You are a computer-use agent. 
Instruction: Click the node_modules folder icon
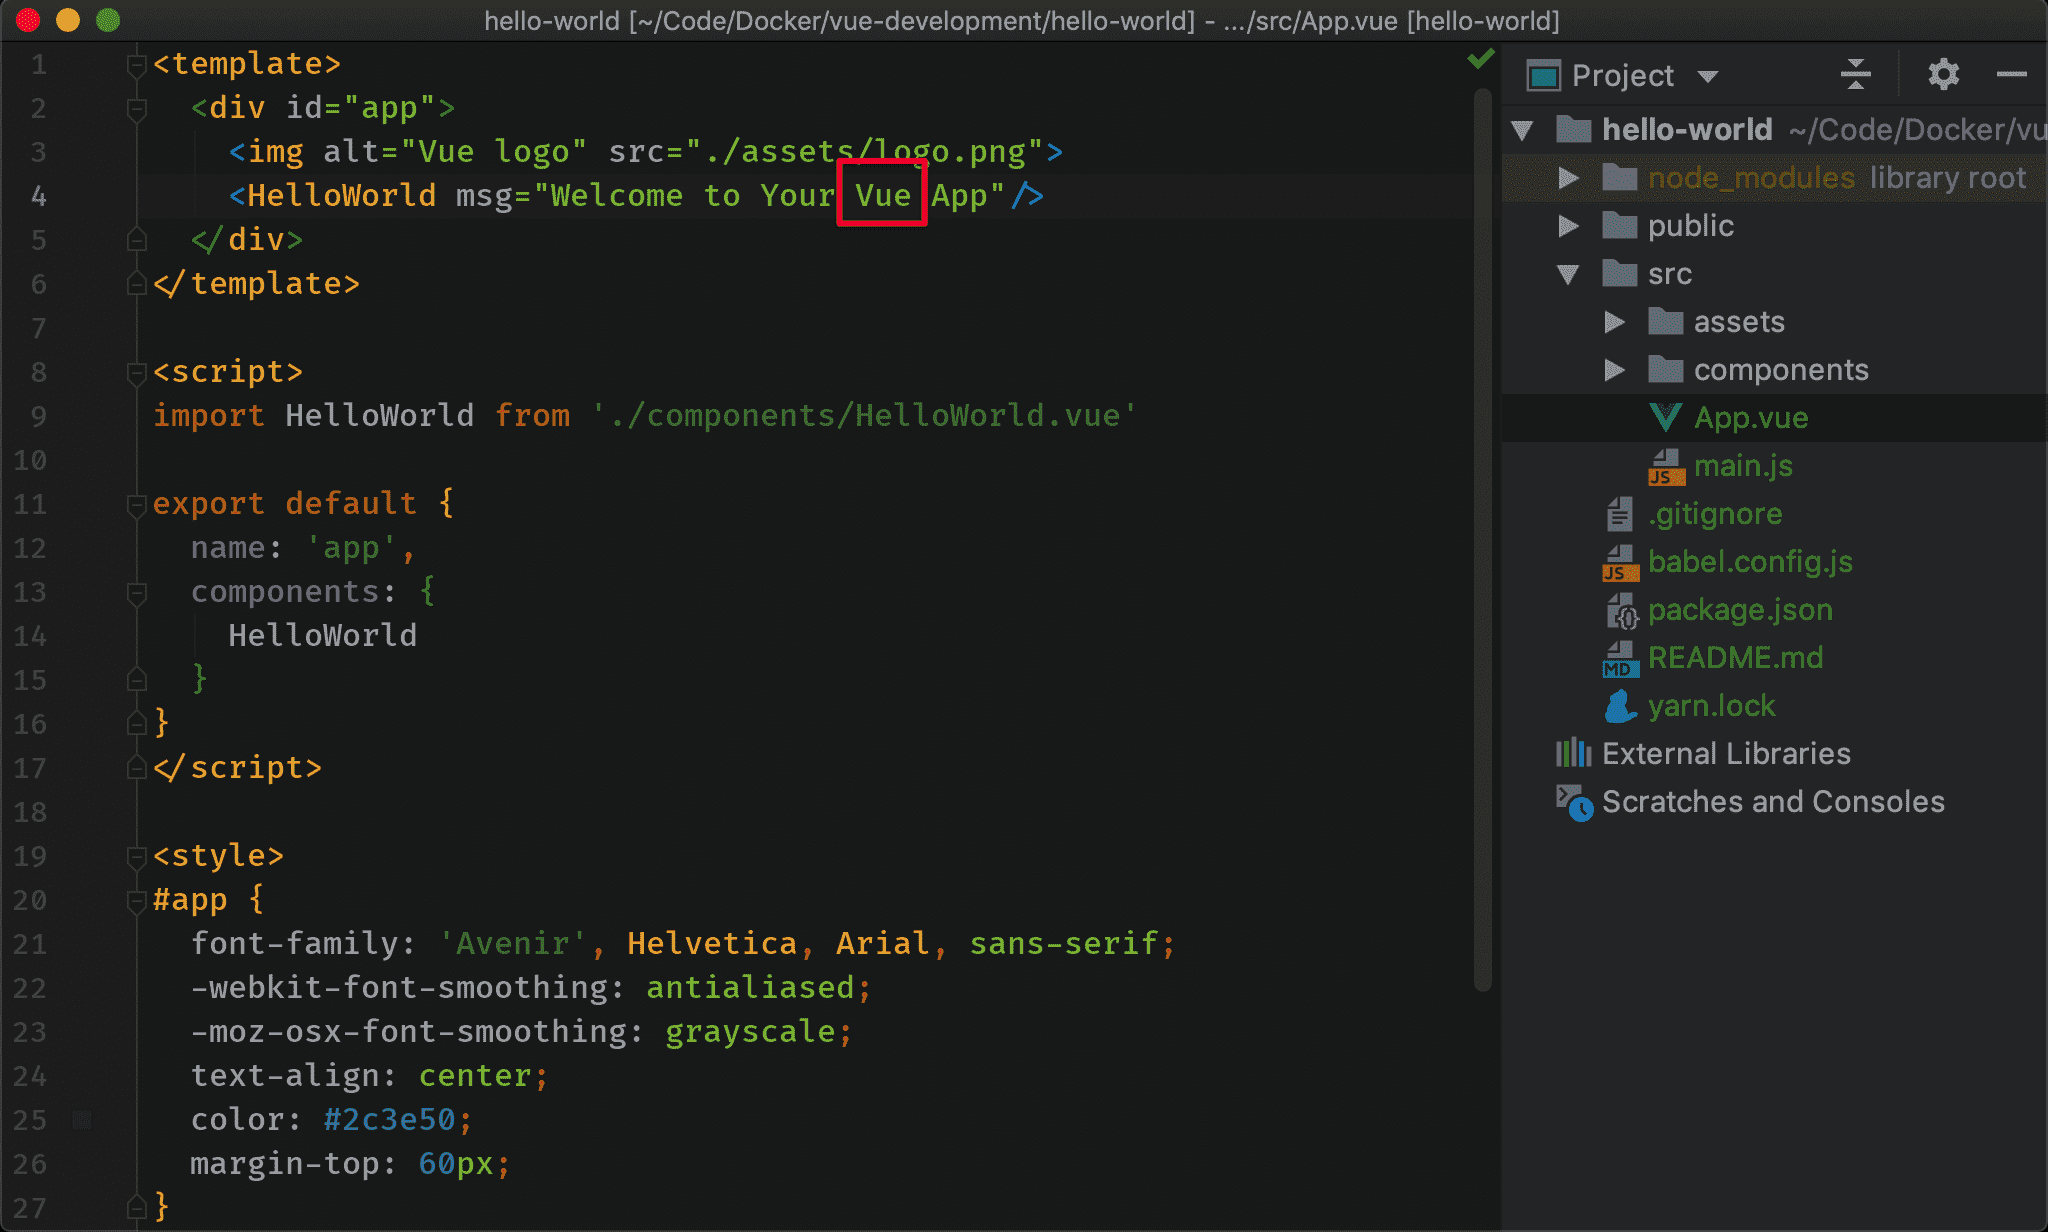click(1619, 178)
